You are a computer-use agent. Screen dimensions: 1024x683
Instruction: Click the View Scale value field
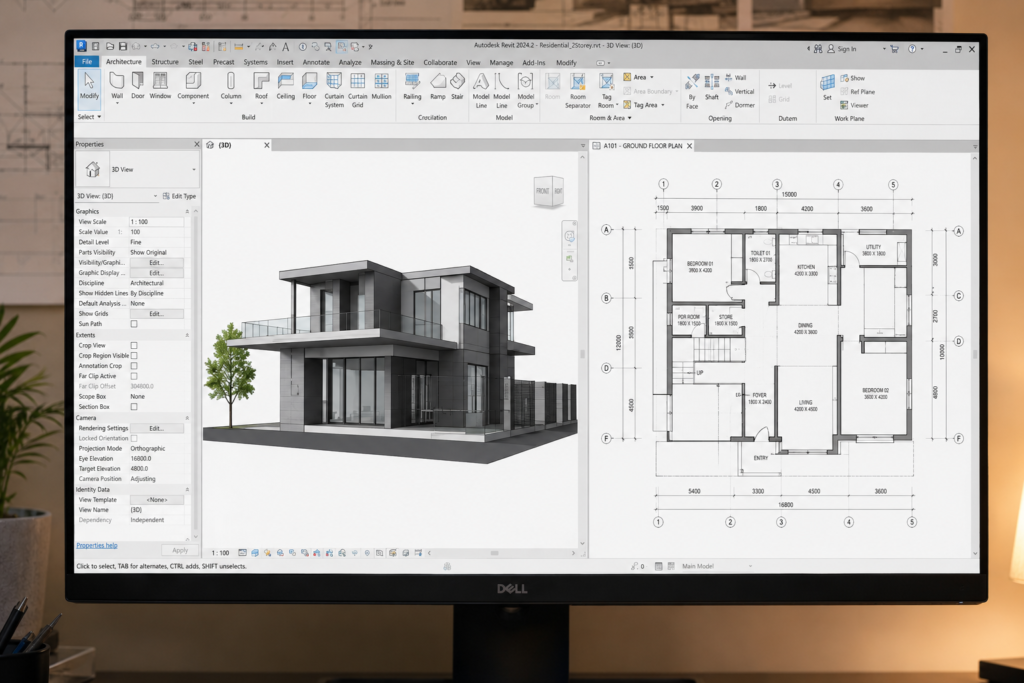click(156, 222)
